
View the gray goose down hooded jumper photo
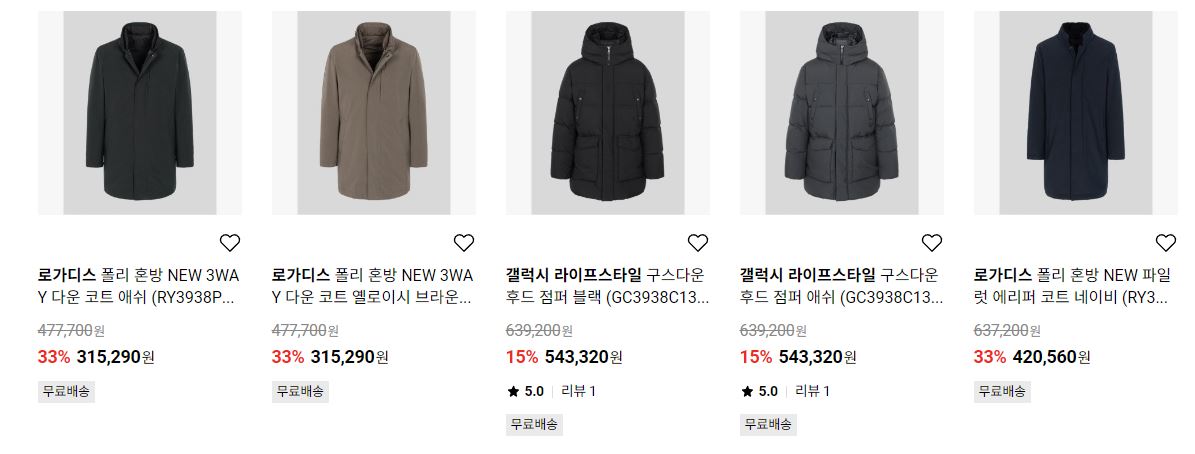(841, 113)
